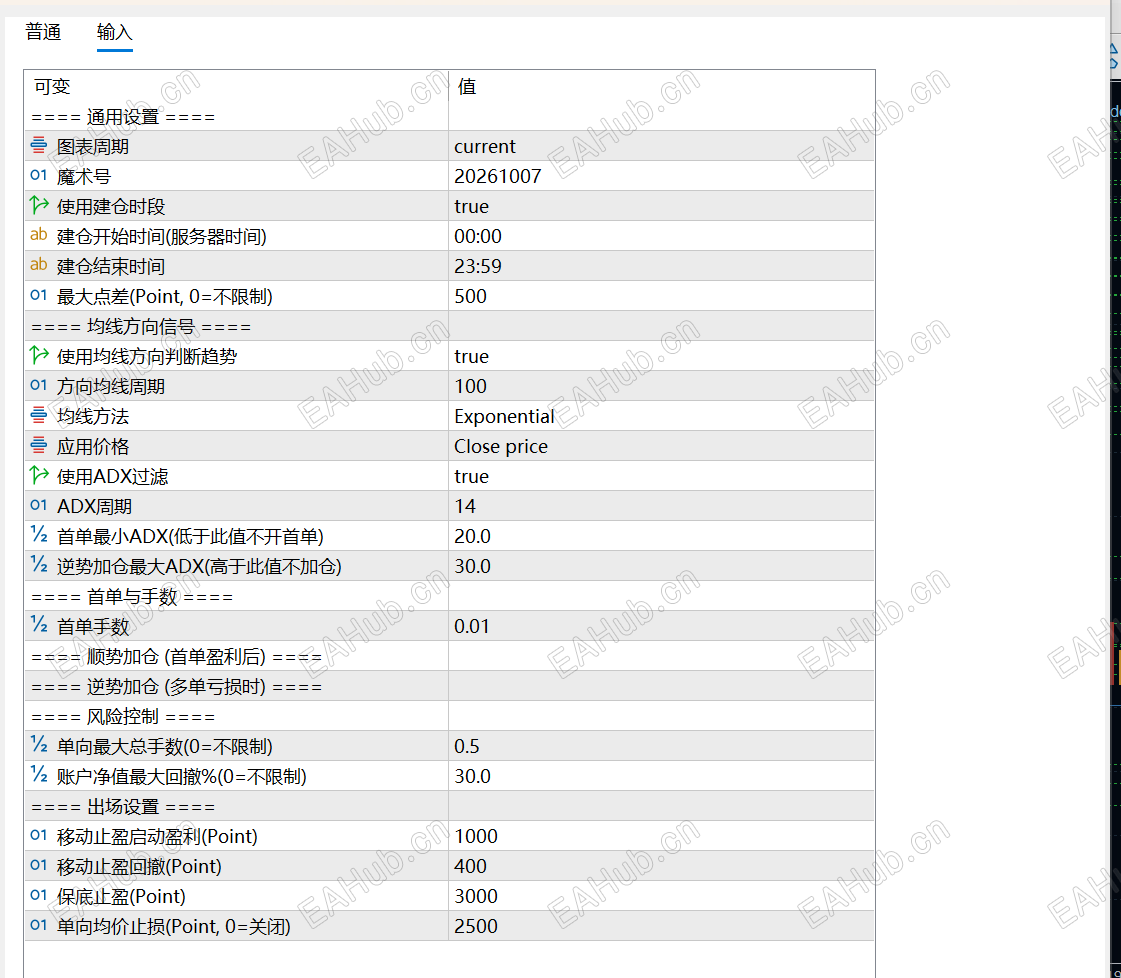This screenshot has height=978, width=1121.
Task: Click the integer icon beside 方向均线周期
Action: (39, 386)
